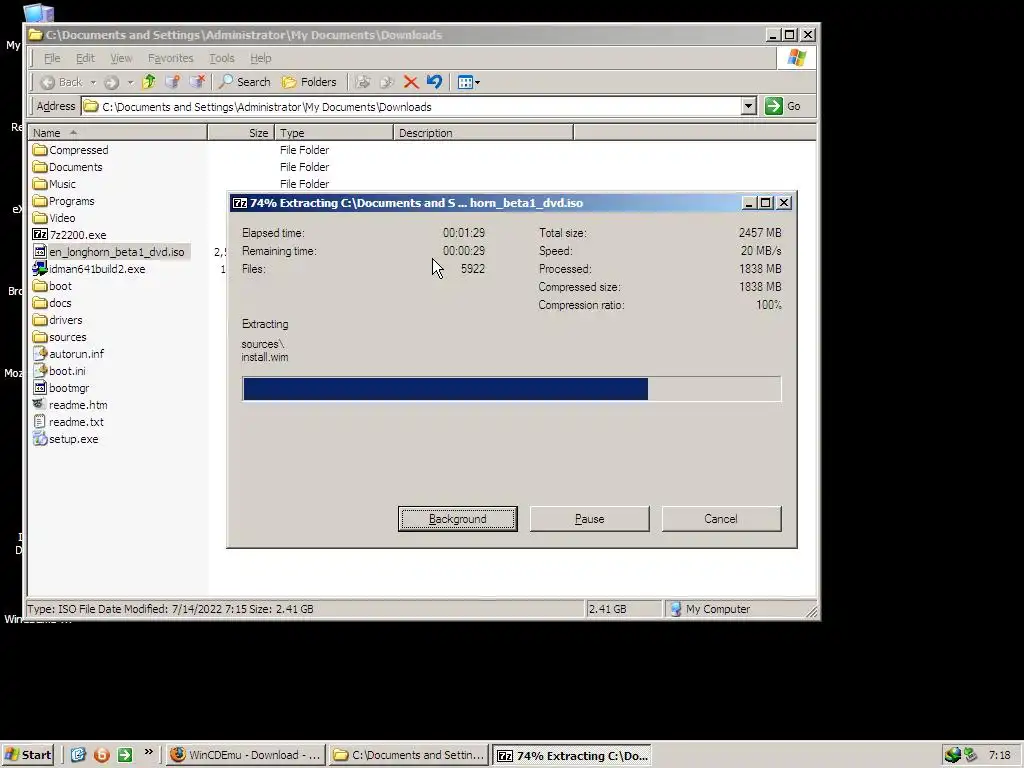Switch to 74% Extracting taskbar button
1024x768 pixels.
tap(572, 755)
